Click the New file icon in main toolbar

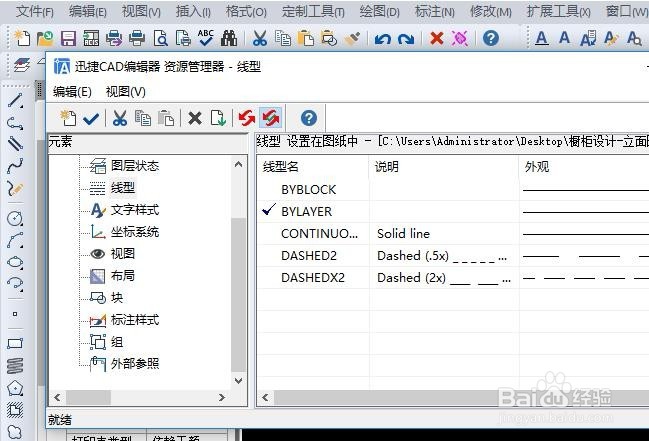click(22, 38)
